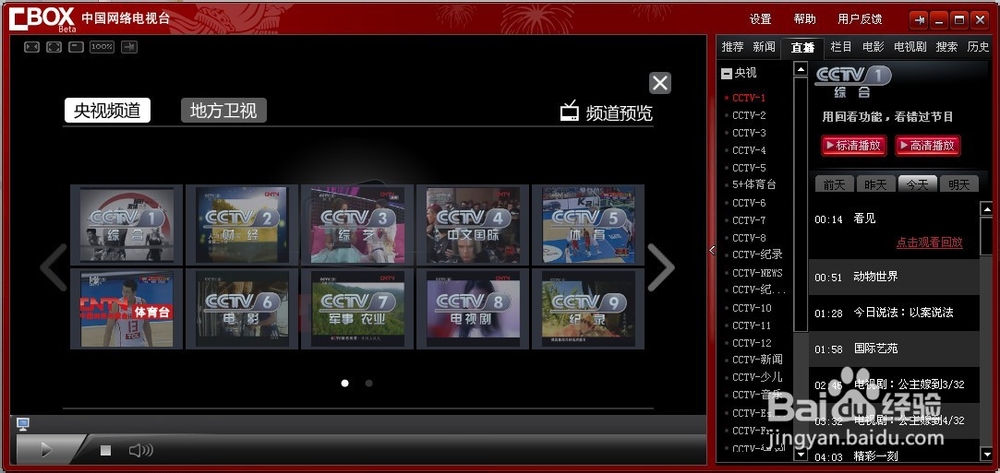This screenshot has width=1000, height=473.
Task: Open CCTV-1 综合 channel thumbnail
Action: tap(126, 224)
